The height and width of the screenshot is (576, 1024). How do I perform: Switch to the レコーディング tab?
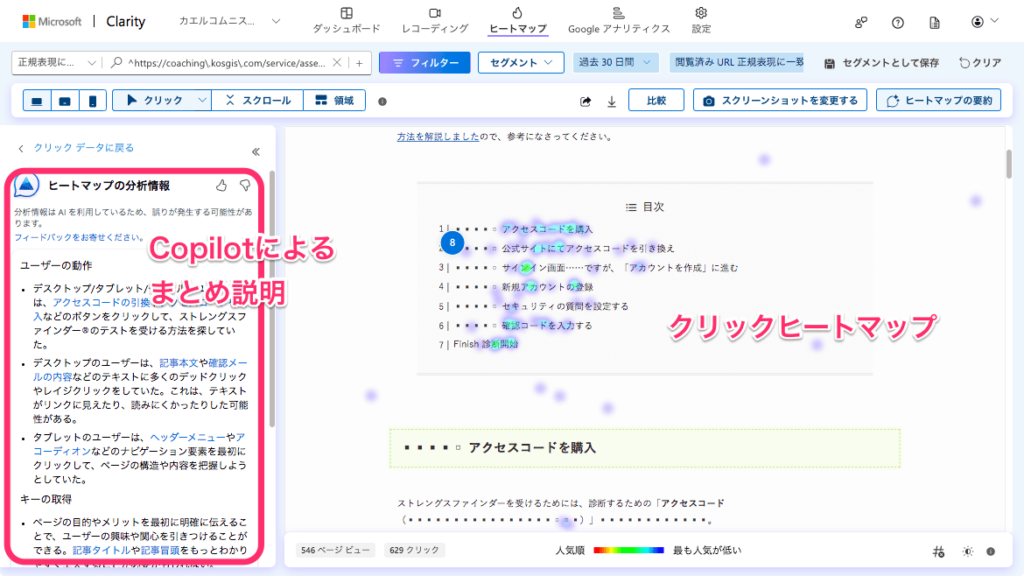pos(435,21)
